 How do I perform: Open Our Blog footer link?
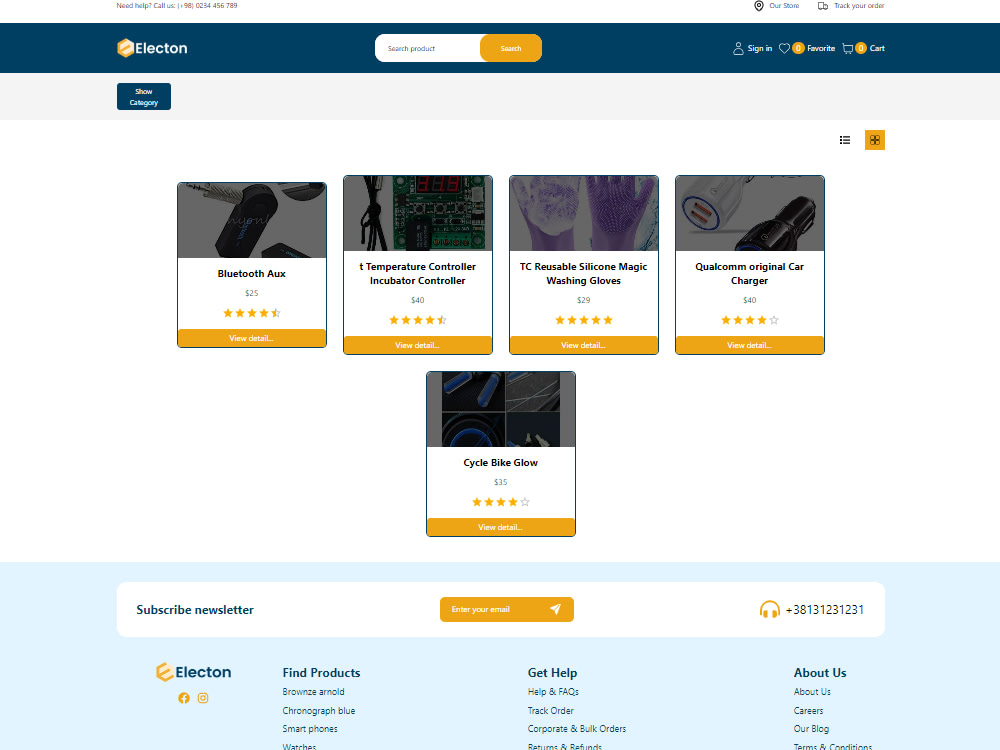[811, 728]
